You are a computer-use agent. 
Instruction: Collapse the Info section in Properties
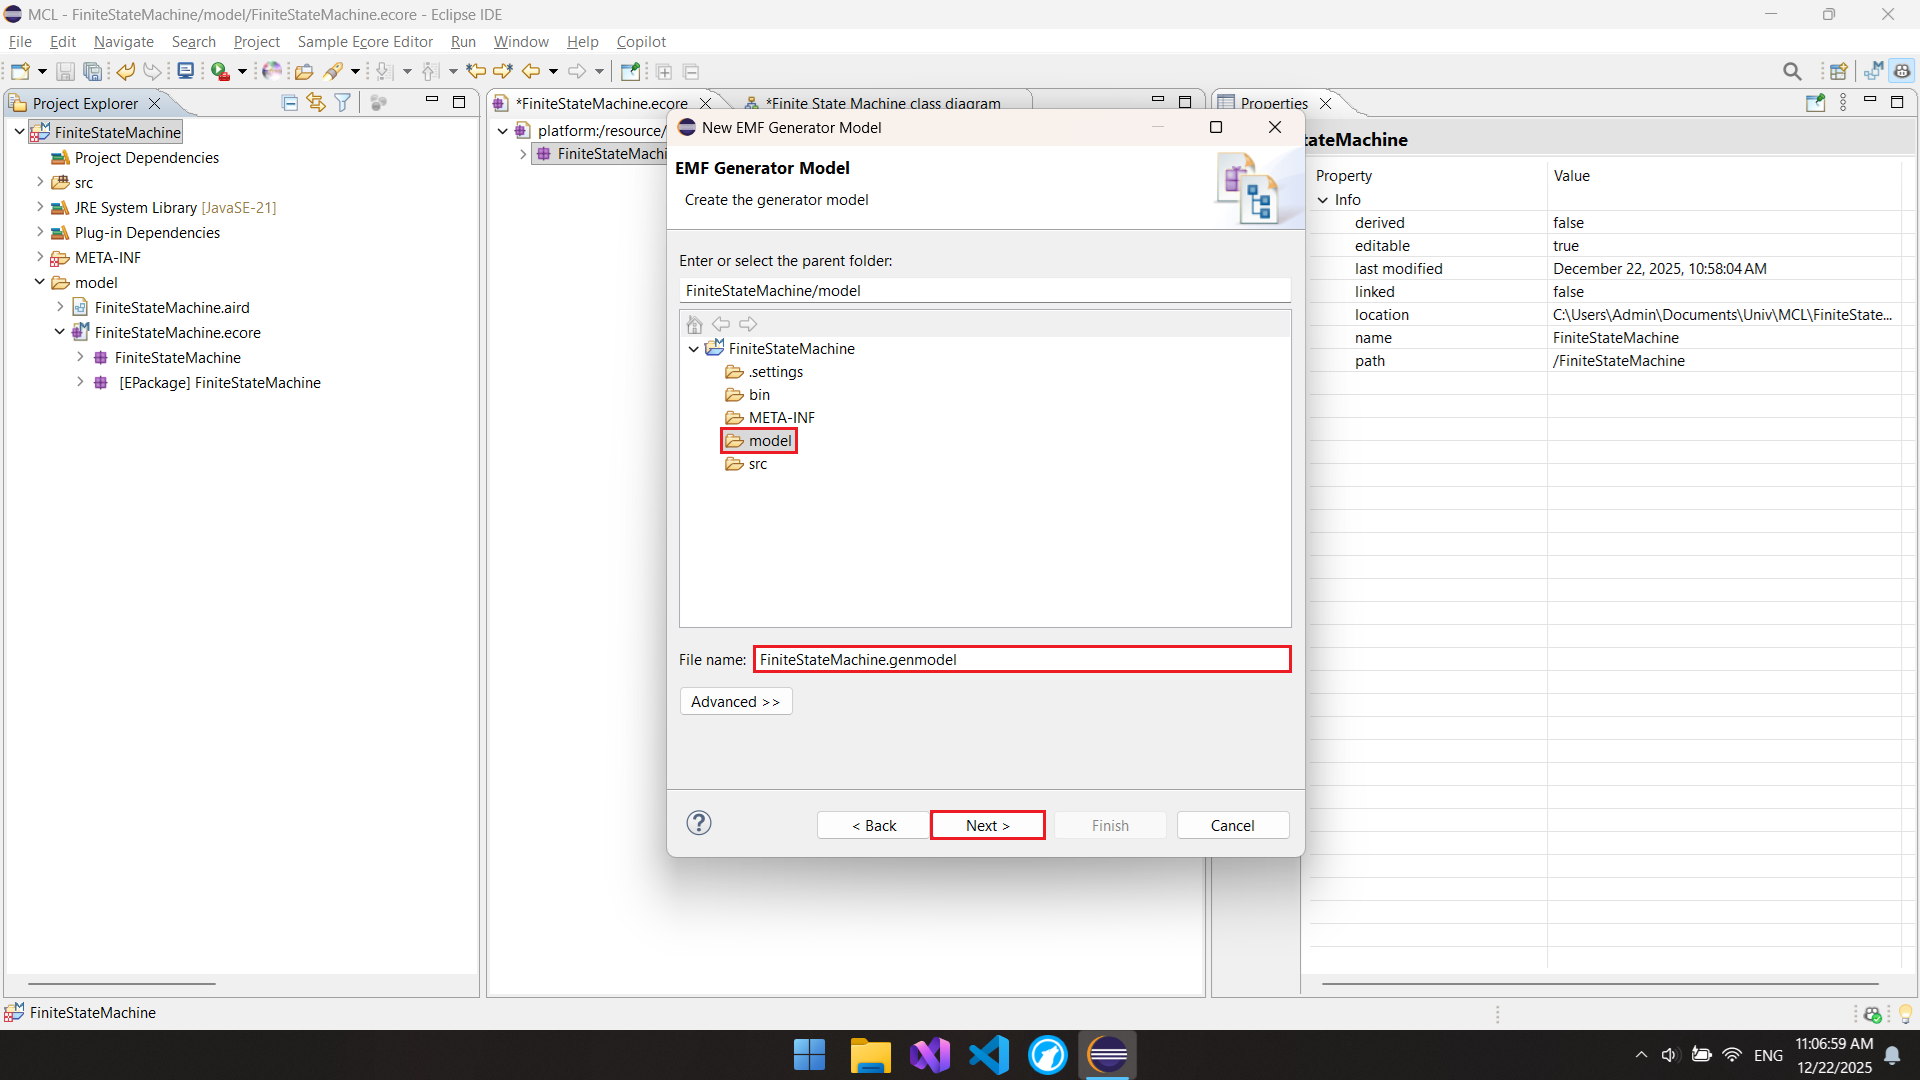1323,200
